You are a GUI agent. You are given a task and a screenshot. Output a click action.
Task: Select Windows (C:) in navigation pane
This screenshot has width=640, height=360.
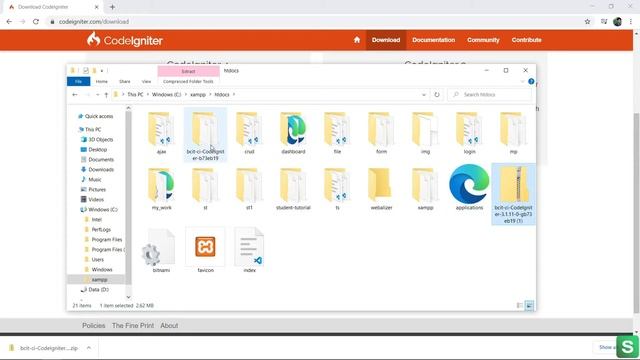coord(102,209)
